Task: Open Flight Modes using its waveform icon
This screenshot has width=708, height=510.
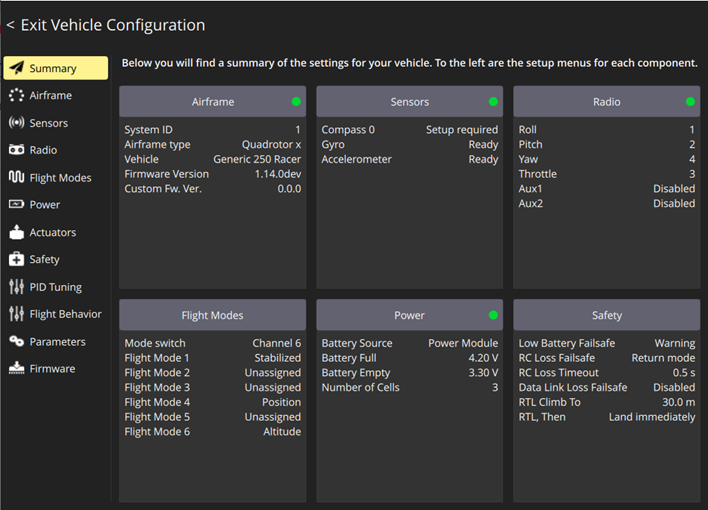Action: pos(16,177)
